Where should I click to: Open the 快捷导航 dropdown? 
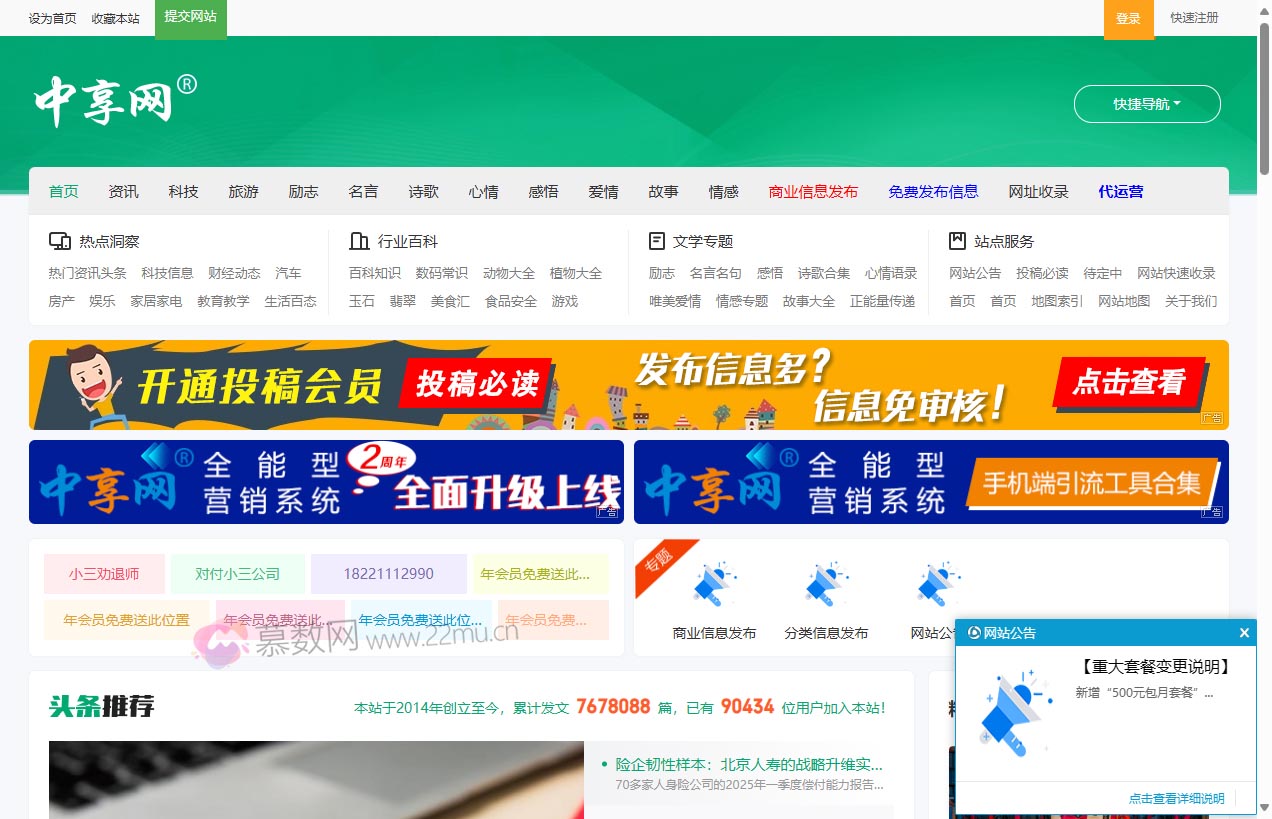click(1147, 103)
